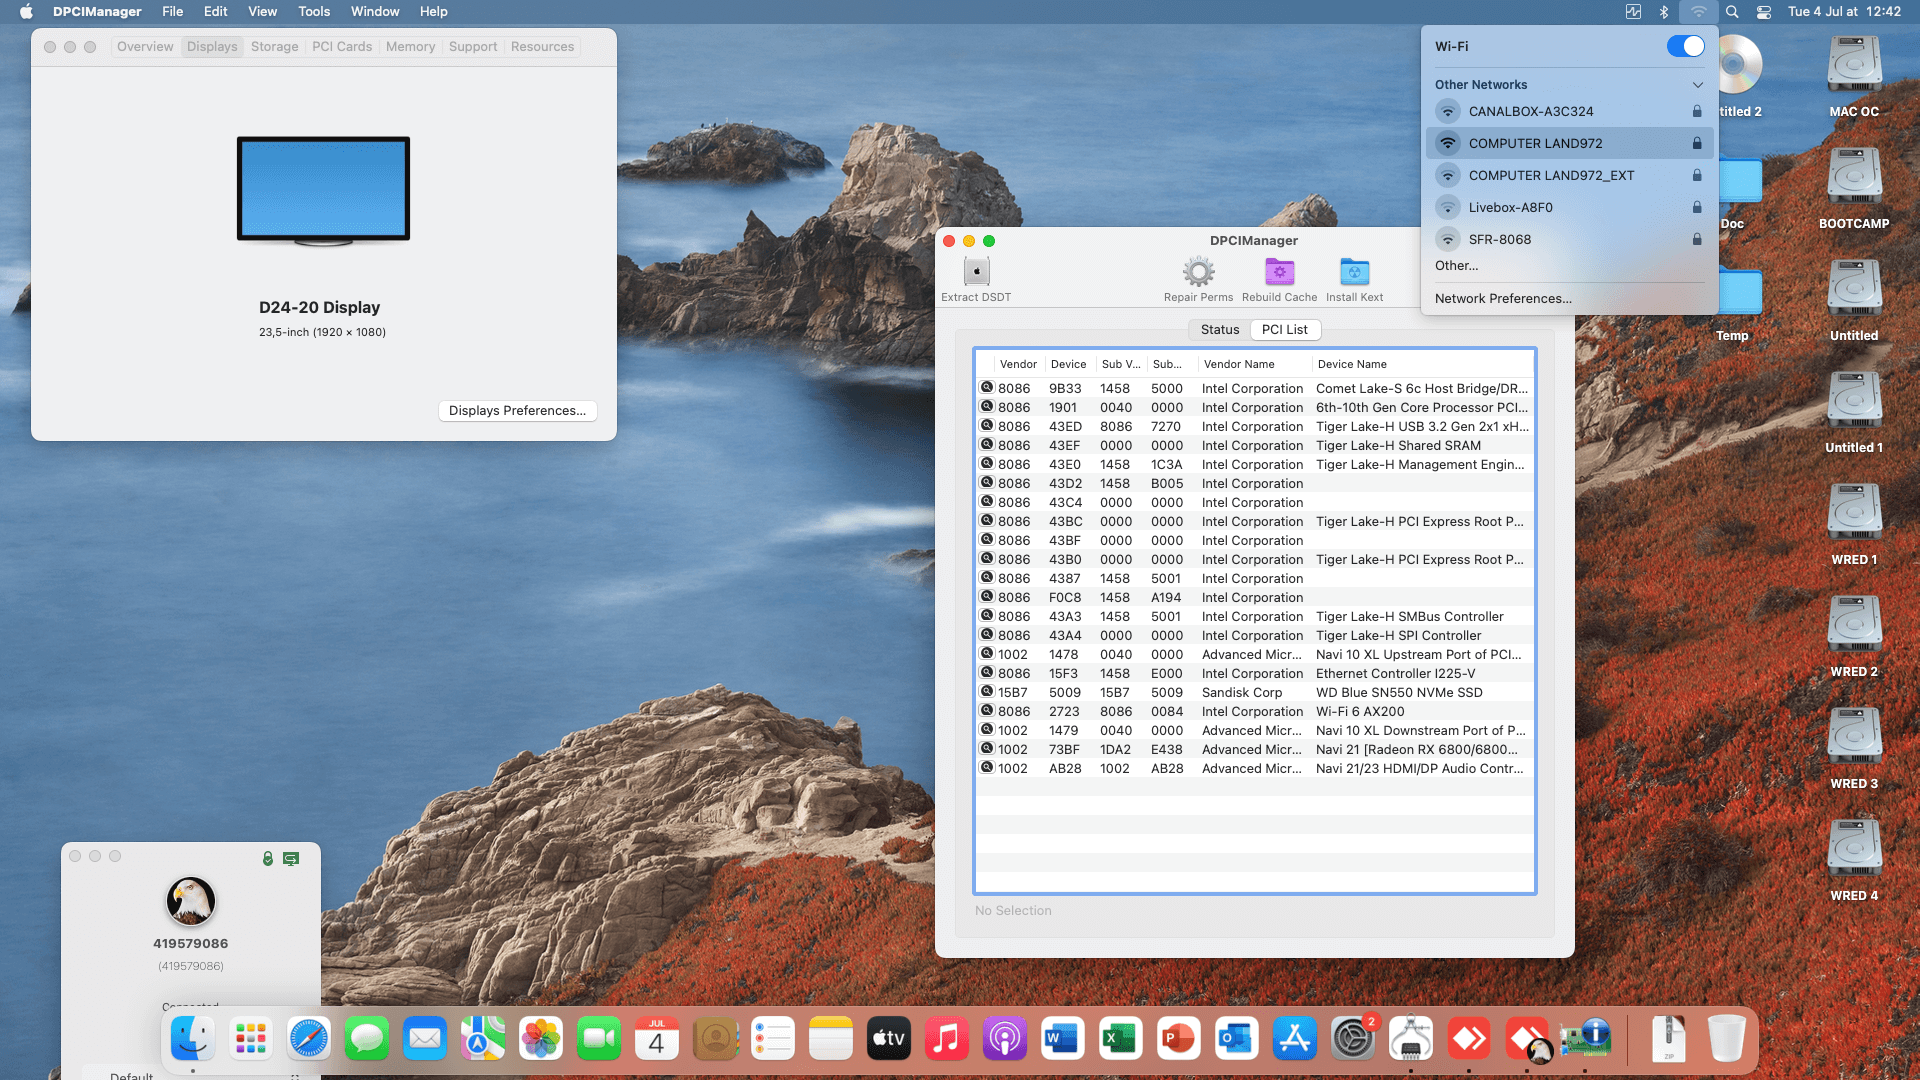Image resolution: width=1920 pixels, height=1080 pixels.
Task: Open Control Center in the menu bar
Action: click(1764, 12)
